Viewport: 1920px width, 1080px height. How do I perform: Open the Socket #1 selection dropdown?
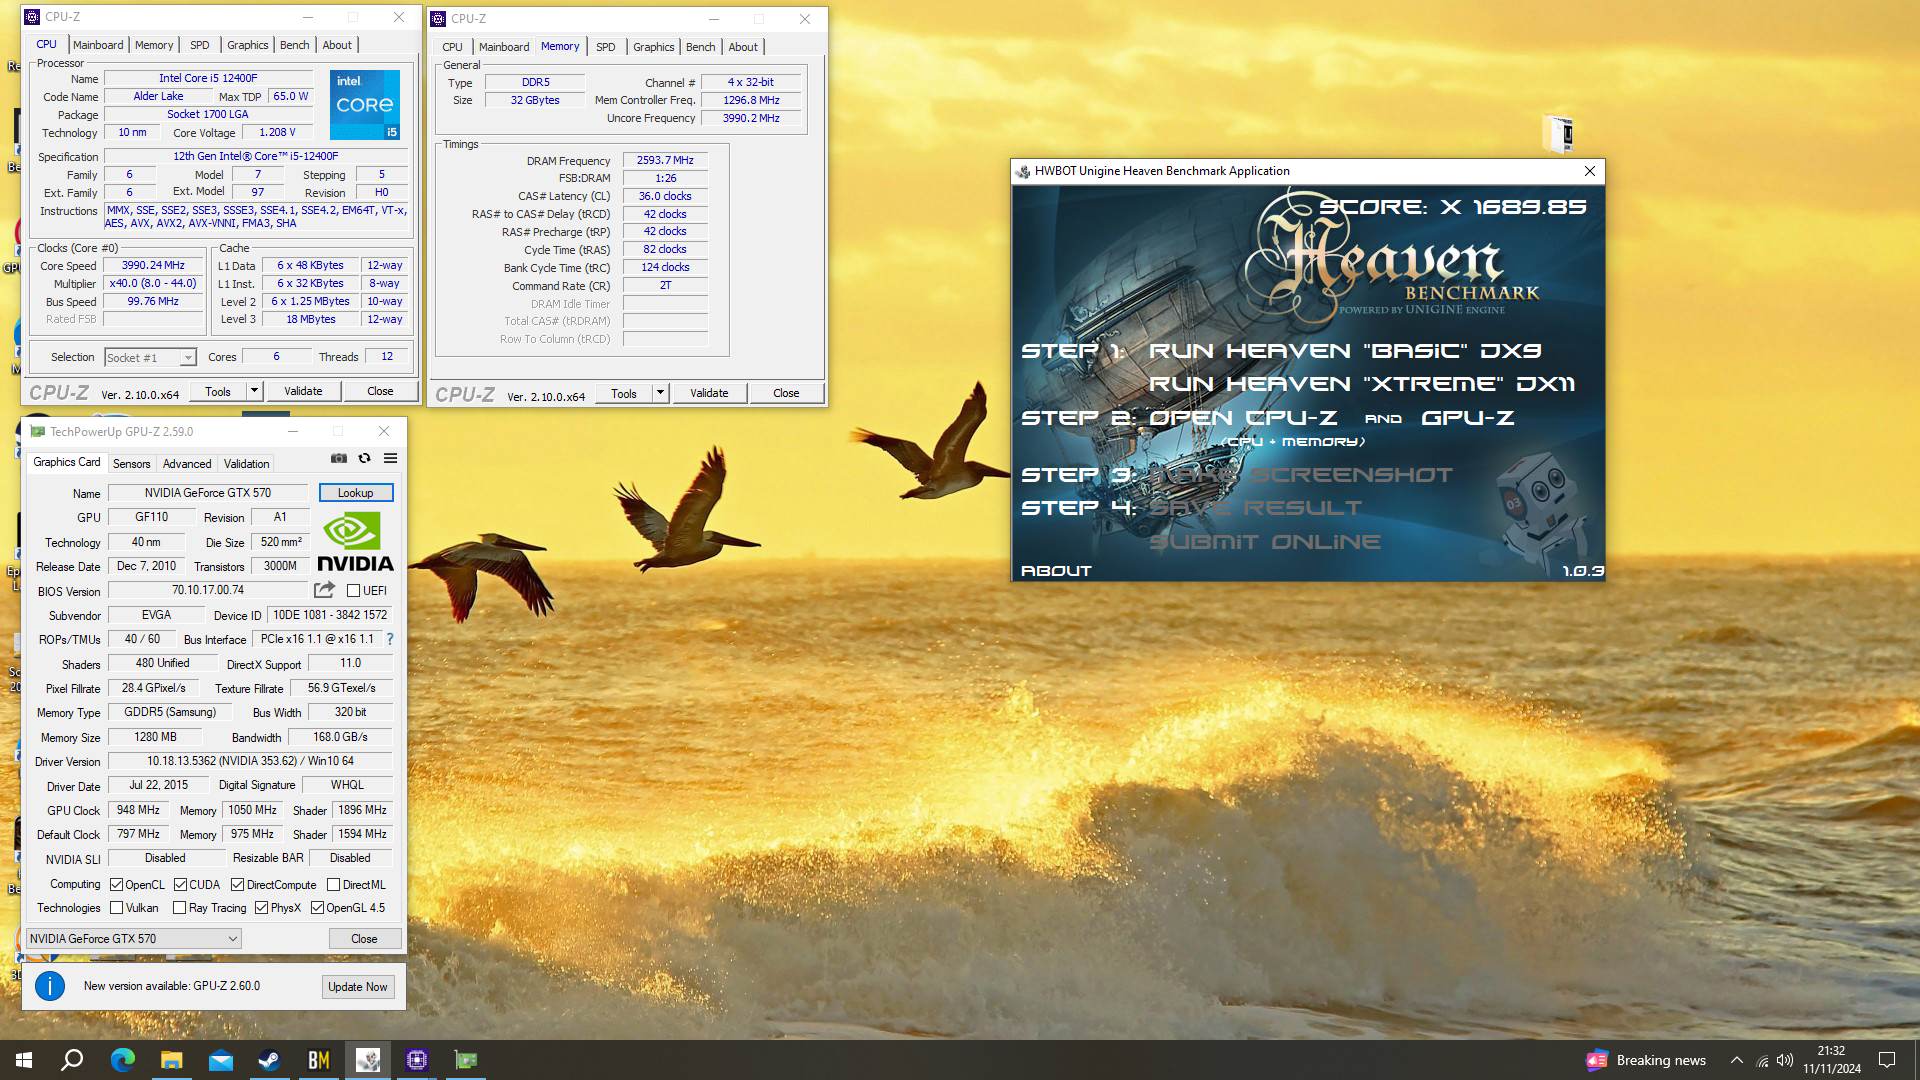click(150, 358)
